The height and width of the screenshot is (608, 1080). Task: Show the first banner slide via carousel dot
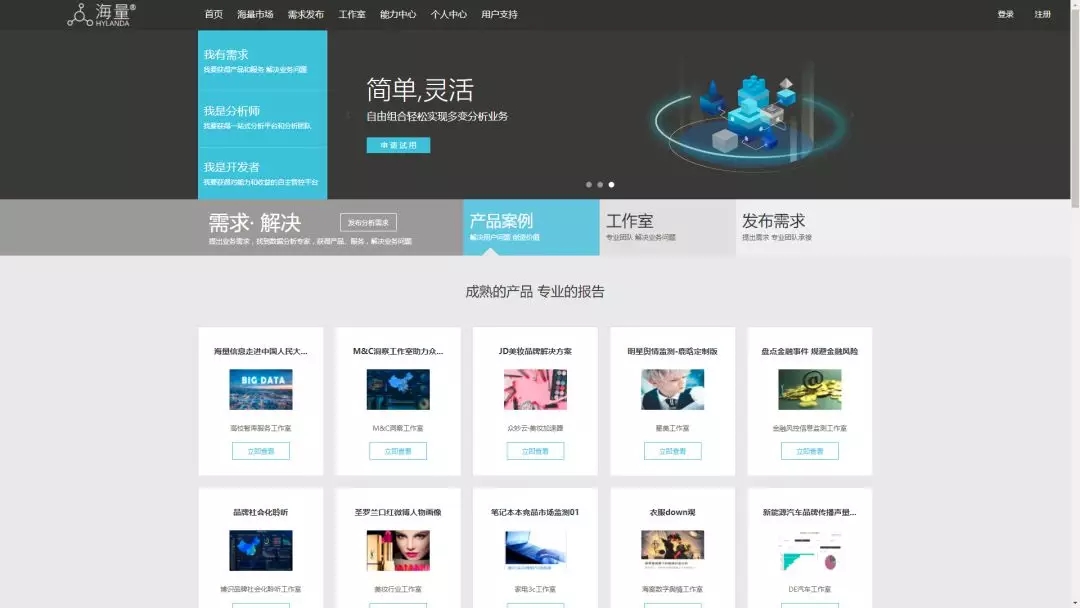point(589,185)
